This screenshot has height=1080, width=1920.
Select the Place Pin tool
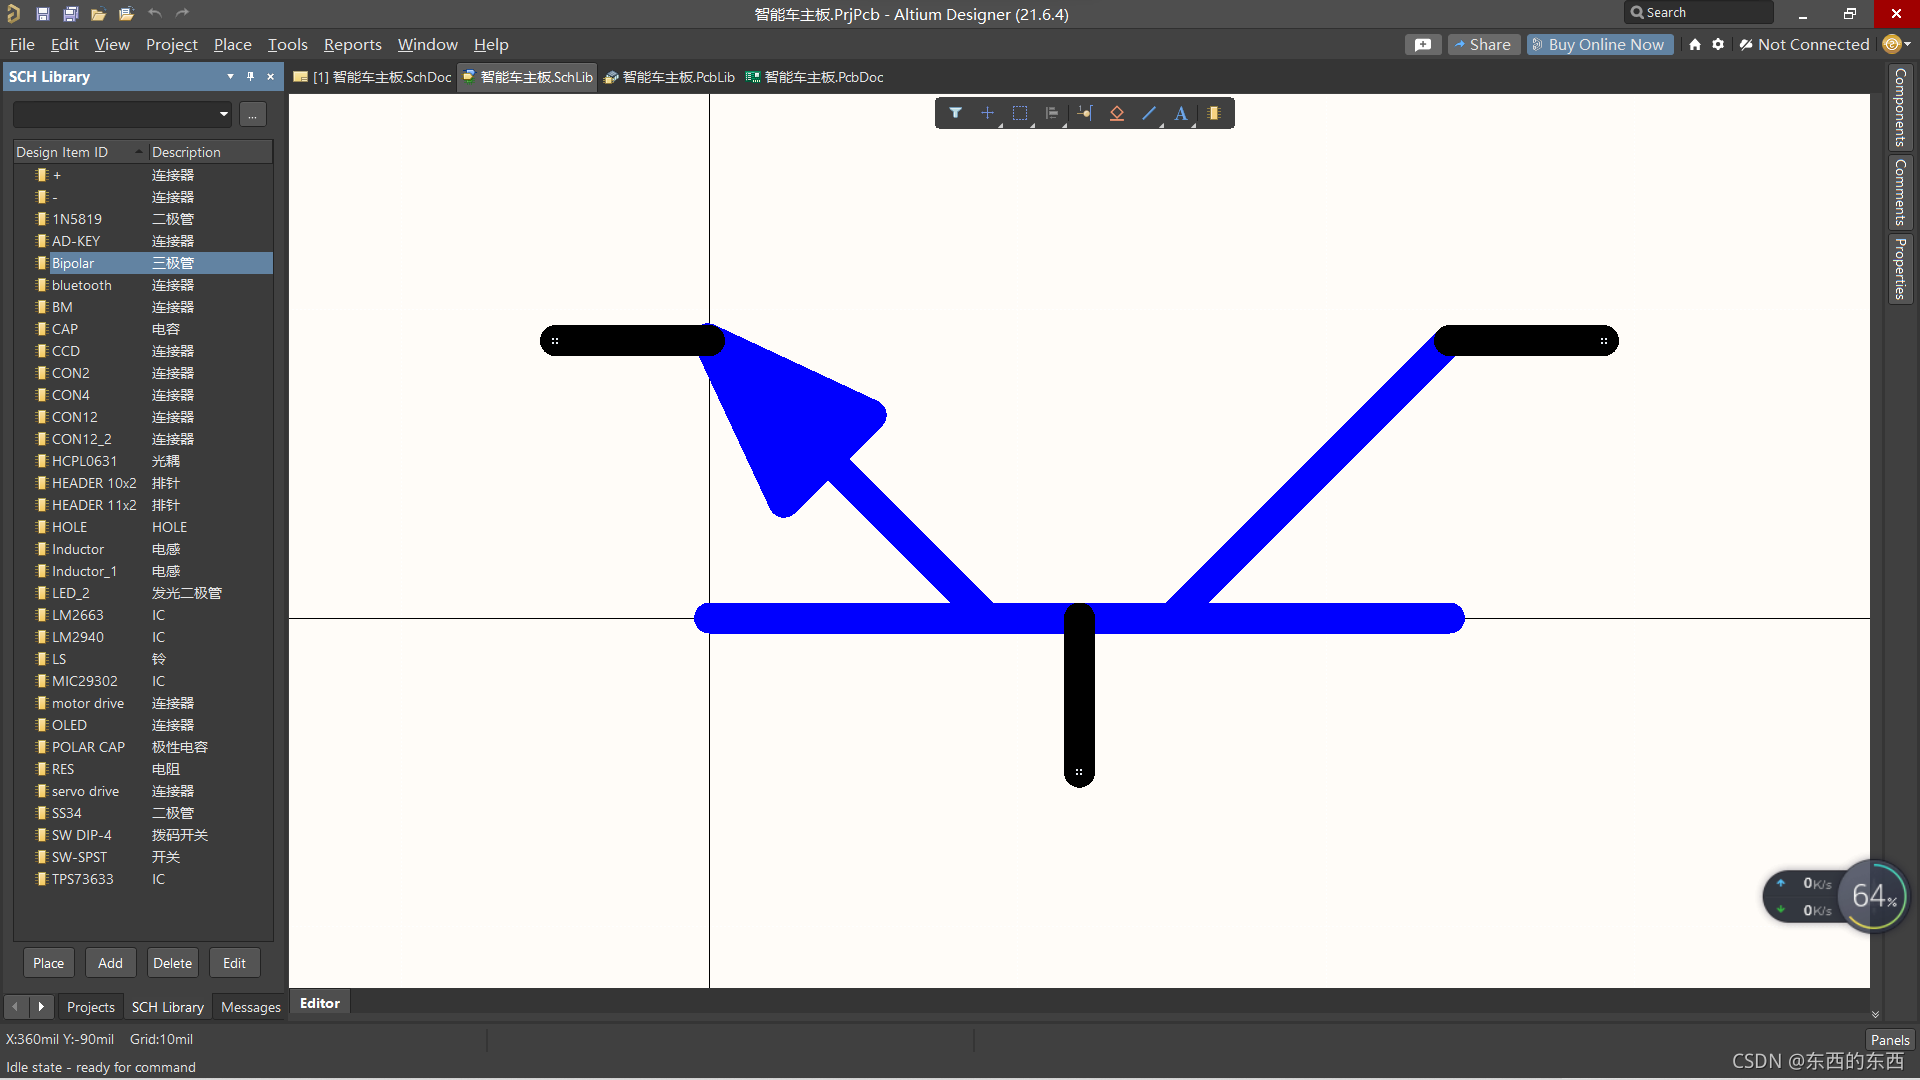point(1085,113)
